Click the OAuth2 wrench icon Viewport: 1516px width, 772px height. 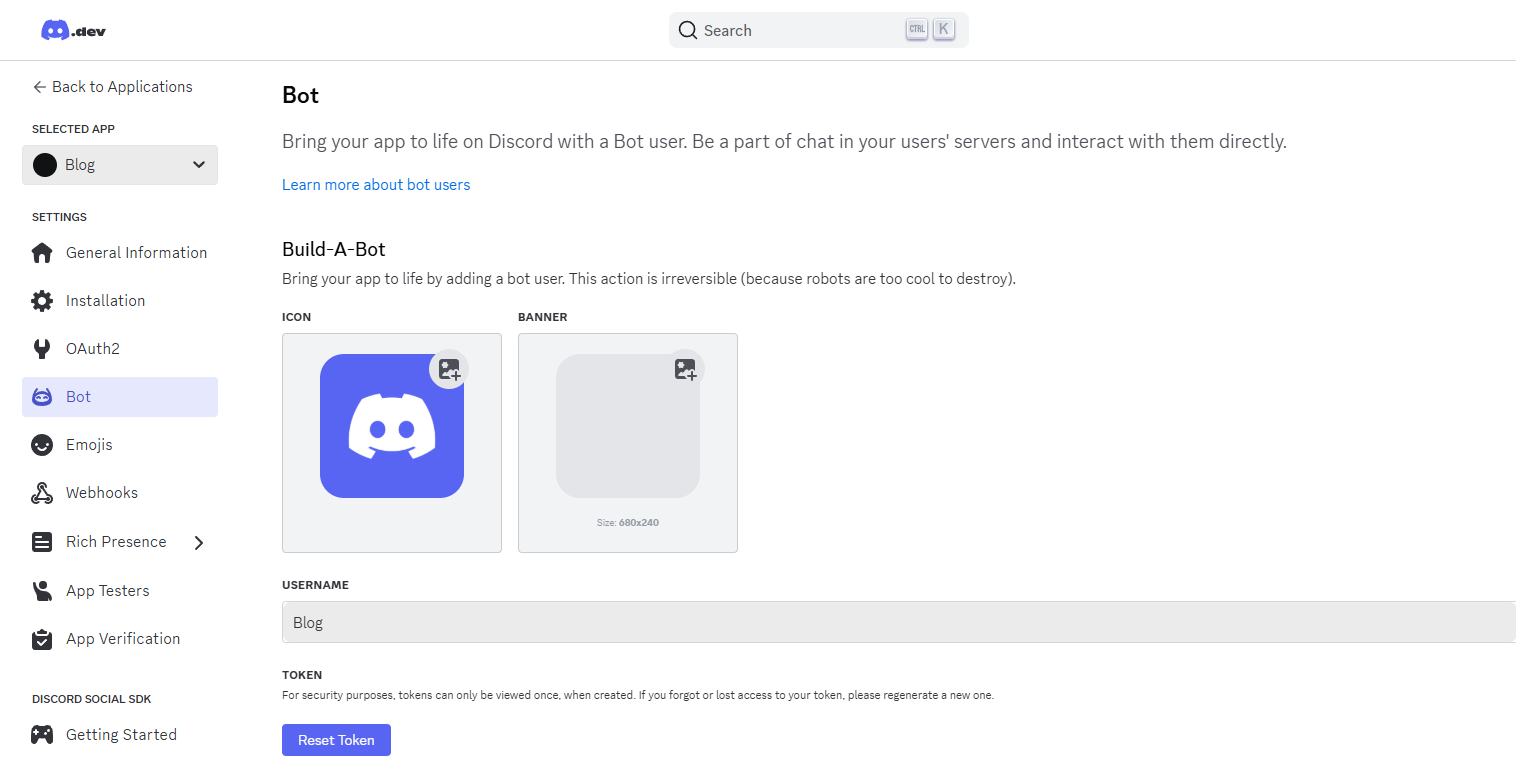coord(42,349)
